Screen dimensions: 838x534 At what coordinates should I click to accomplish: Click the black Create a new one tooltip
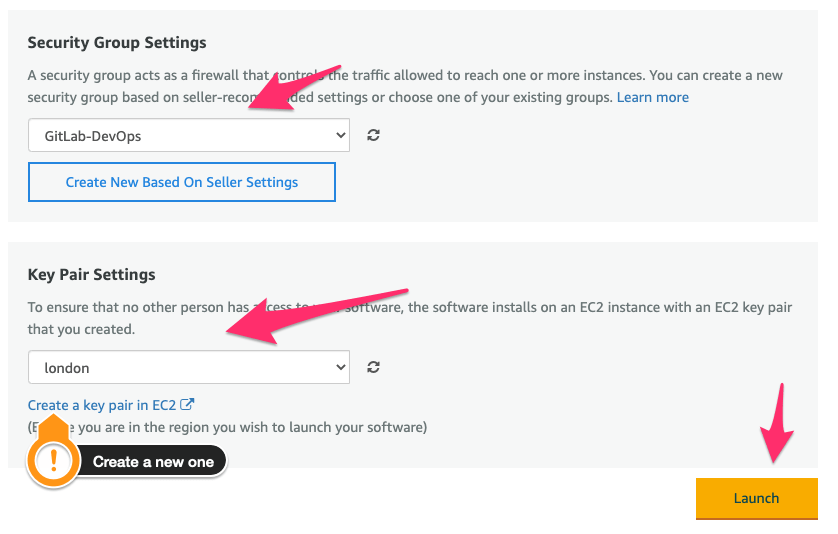click(153, 461)
